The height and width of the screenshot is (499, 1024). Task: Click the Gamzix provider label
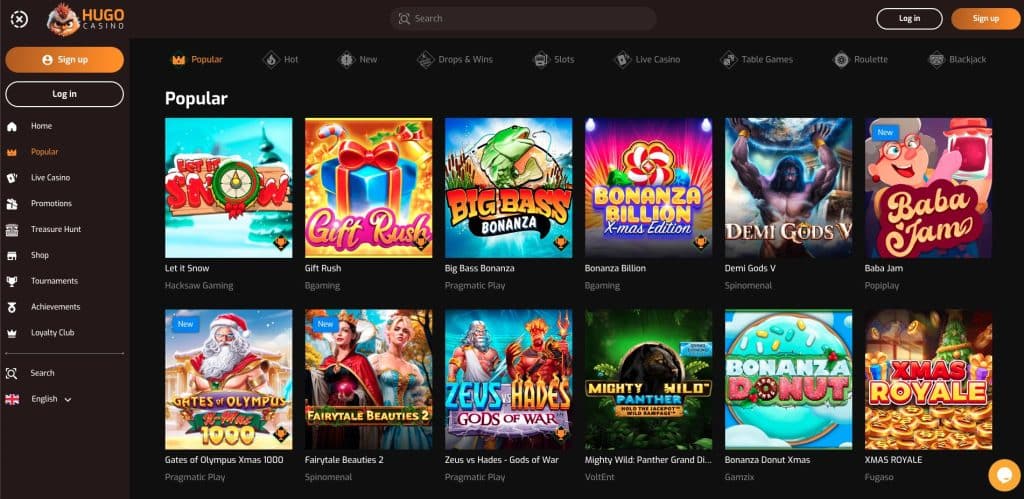pos(739,477)
